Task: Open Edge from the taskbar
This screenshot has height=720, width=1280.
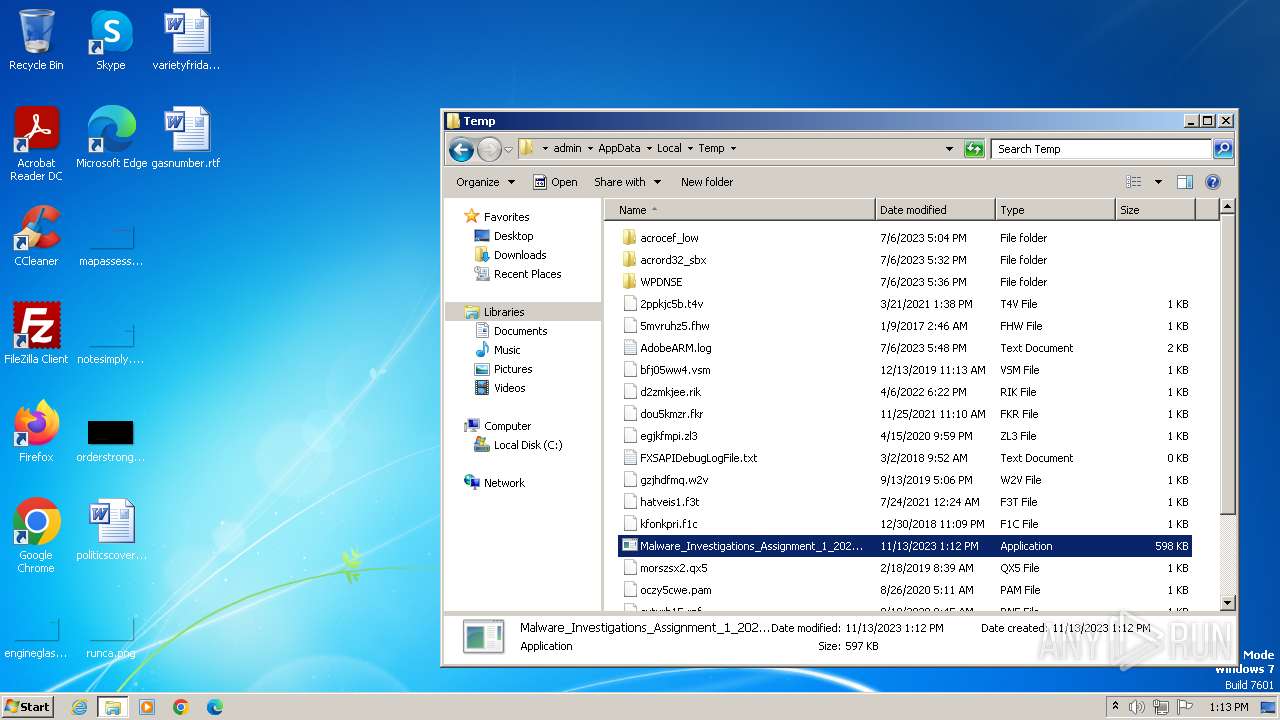Action: point(215,707)
